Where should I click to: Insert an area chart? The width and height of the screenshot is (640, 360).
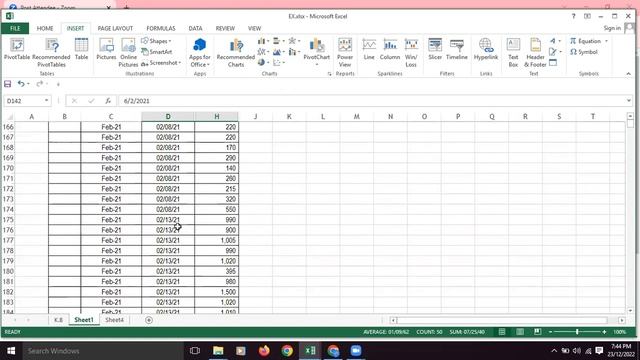point(278,52)
